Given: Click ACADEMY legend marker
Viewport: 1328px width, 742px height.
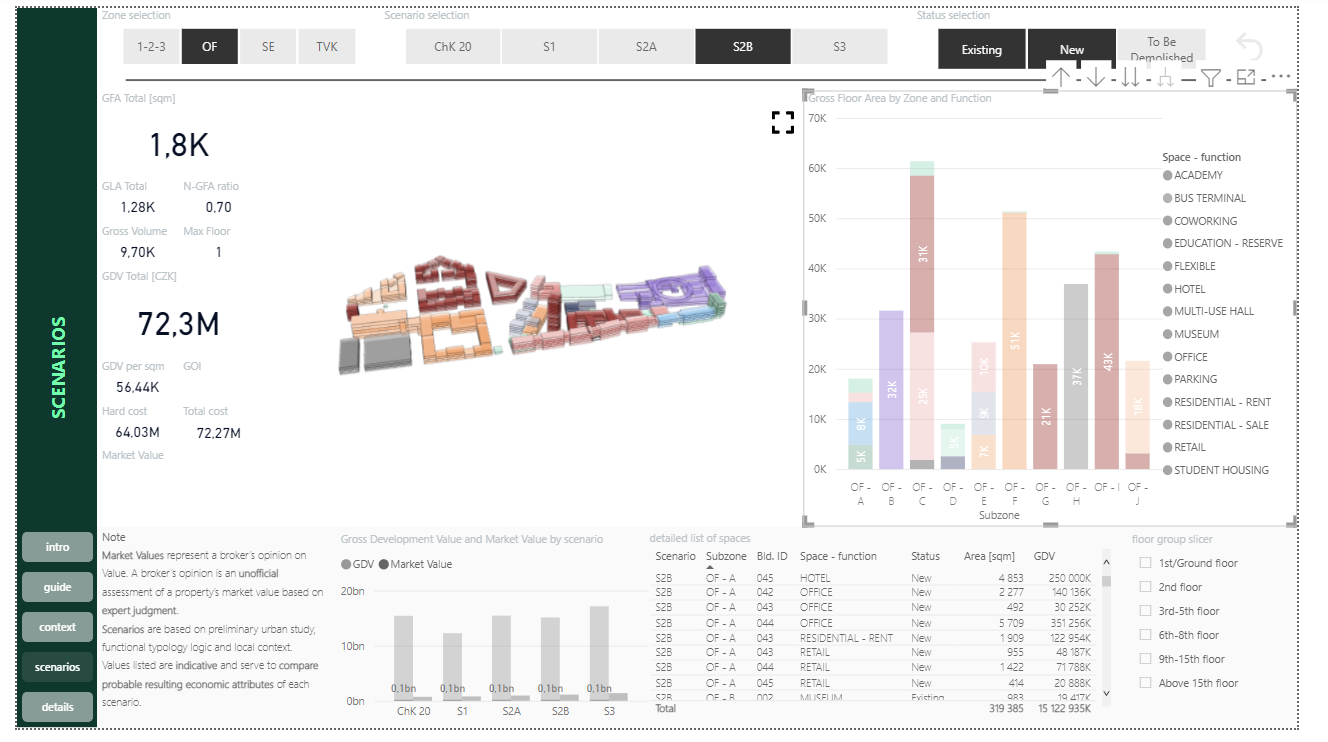Looking at the screenshot, I should click(1167, 176).
